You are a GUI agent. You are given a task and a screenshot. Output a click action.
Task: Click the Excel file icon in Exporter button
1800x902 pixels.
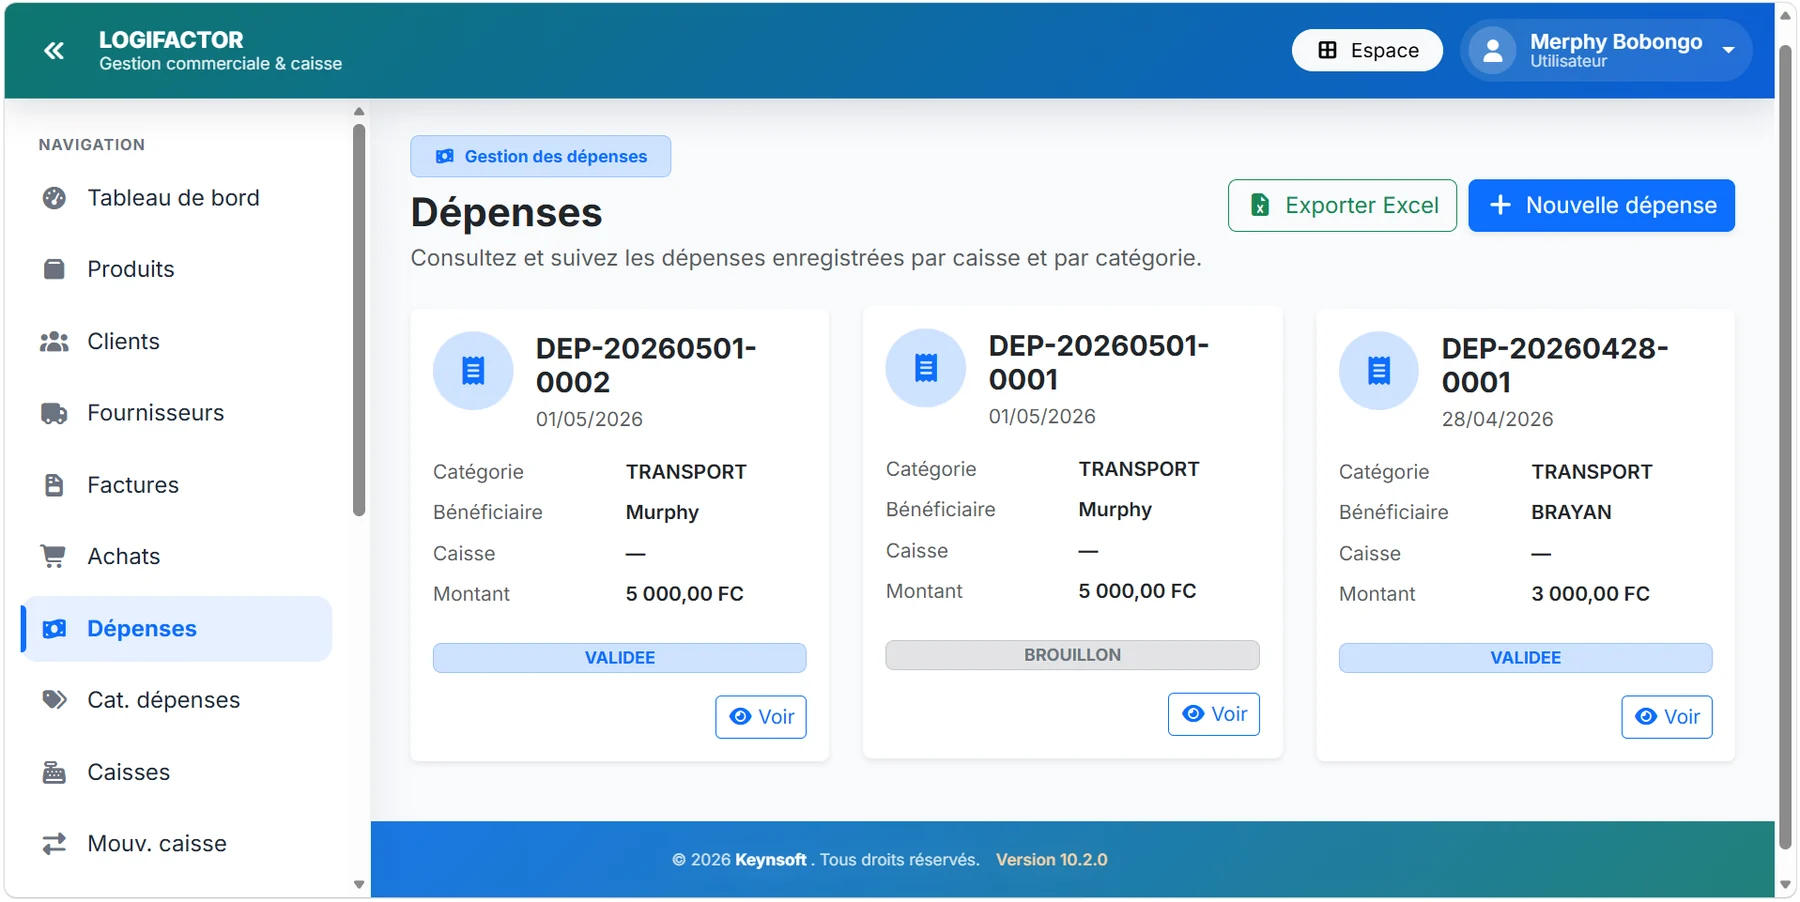click(1260, 206)
